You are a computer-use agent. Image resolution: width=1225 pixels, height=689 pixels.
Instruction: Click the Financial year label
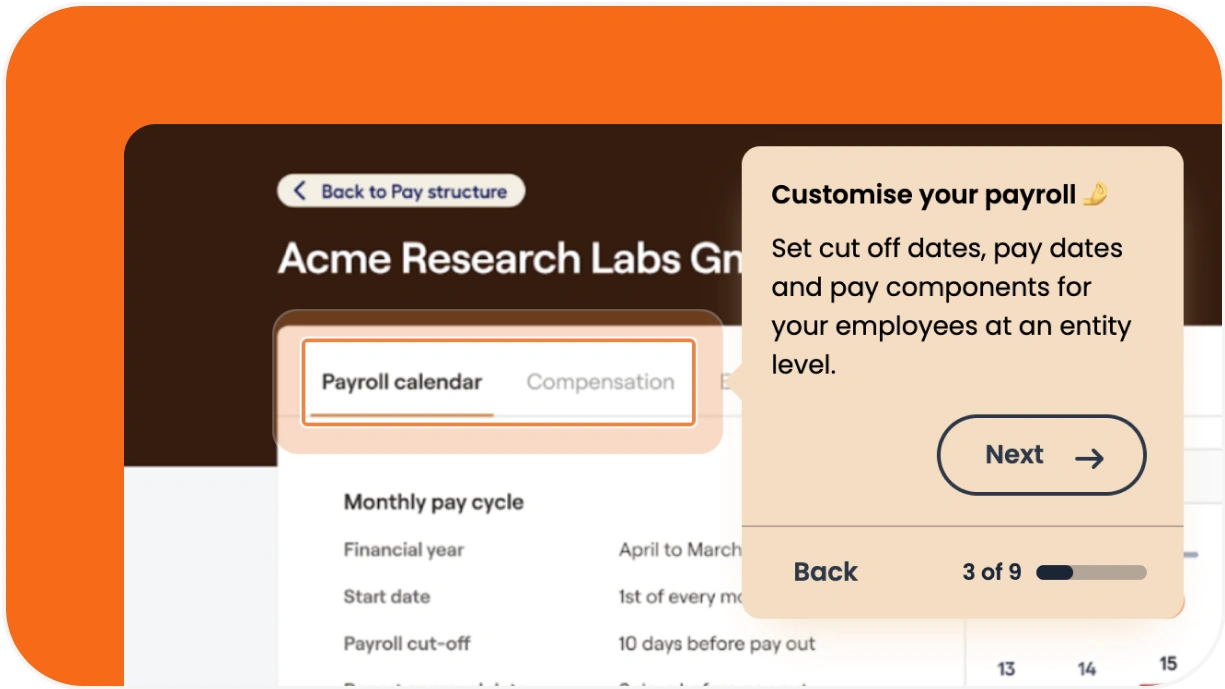coord(403,550)
